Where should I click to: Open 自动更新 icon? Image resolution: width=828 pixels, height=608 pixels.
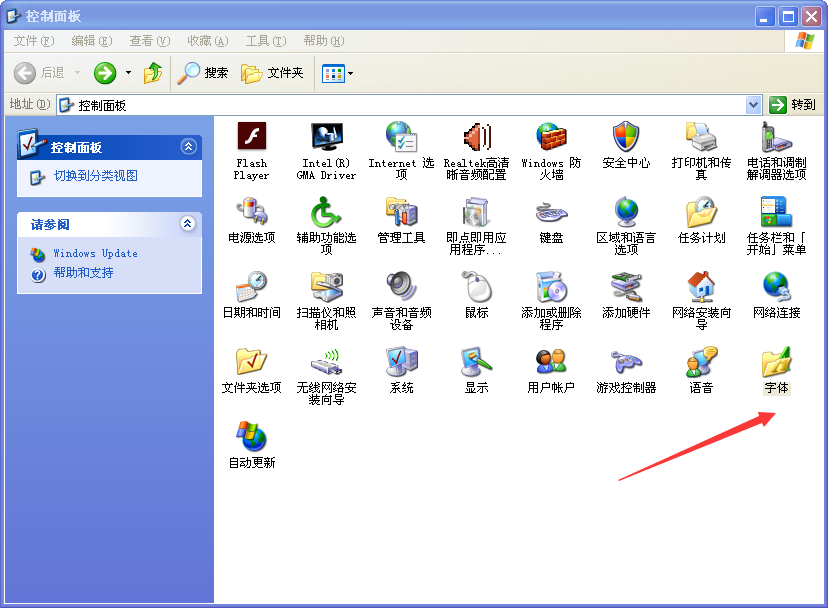[251, 436]
